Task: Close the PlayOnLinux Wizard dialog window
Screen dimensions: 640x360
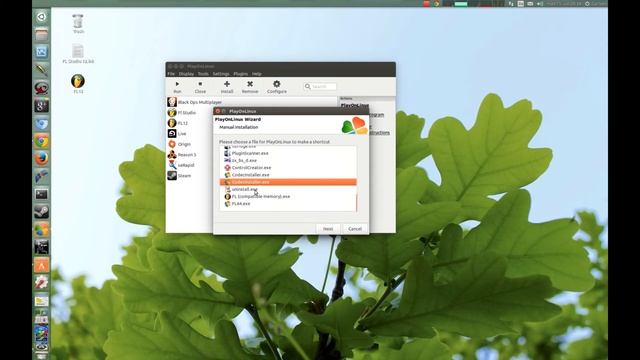Action: click(x=218, y=111)
